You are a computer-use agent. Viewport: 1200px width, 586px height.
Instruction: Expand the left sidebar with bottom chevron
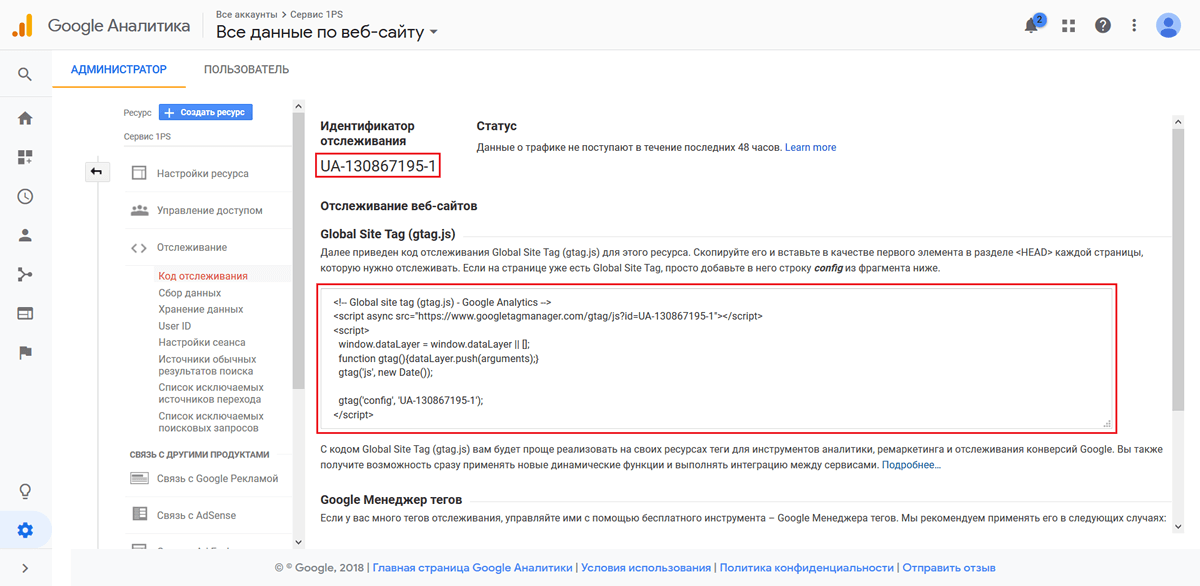coord(25,569)
